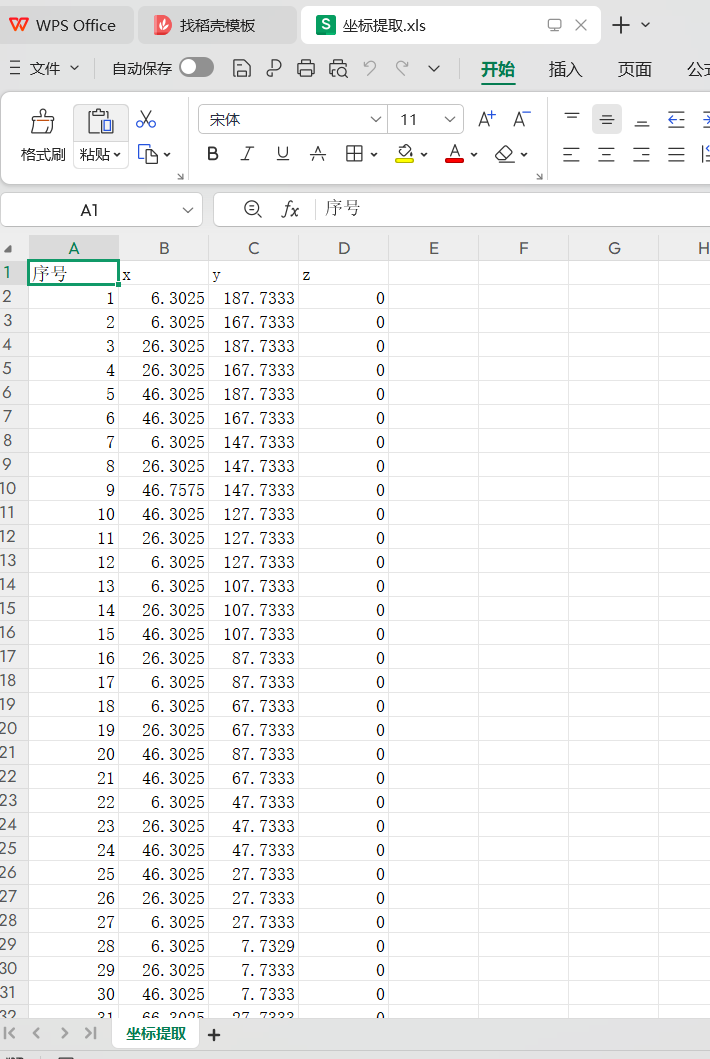This screenshot has width=710, height=1059.
Task: Click the scissors Cut icon
Action: point(146,119)
